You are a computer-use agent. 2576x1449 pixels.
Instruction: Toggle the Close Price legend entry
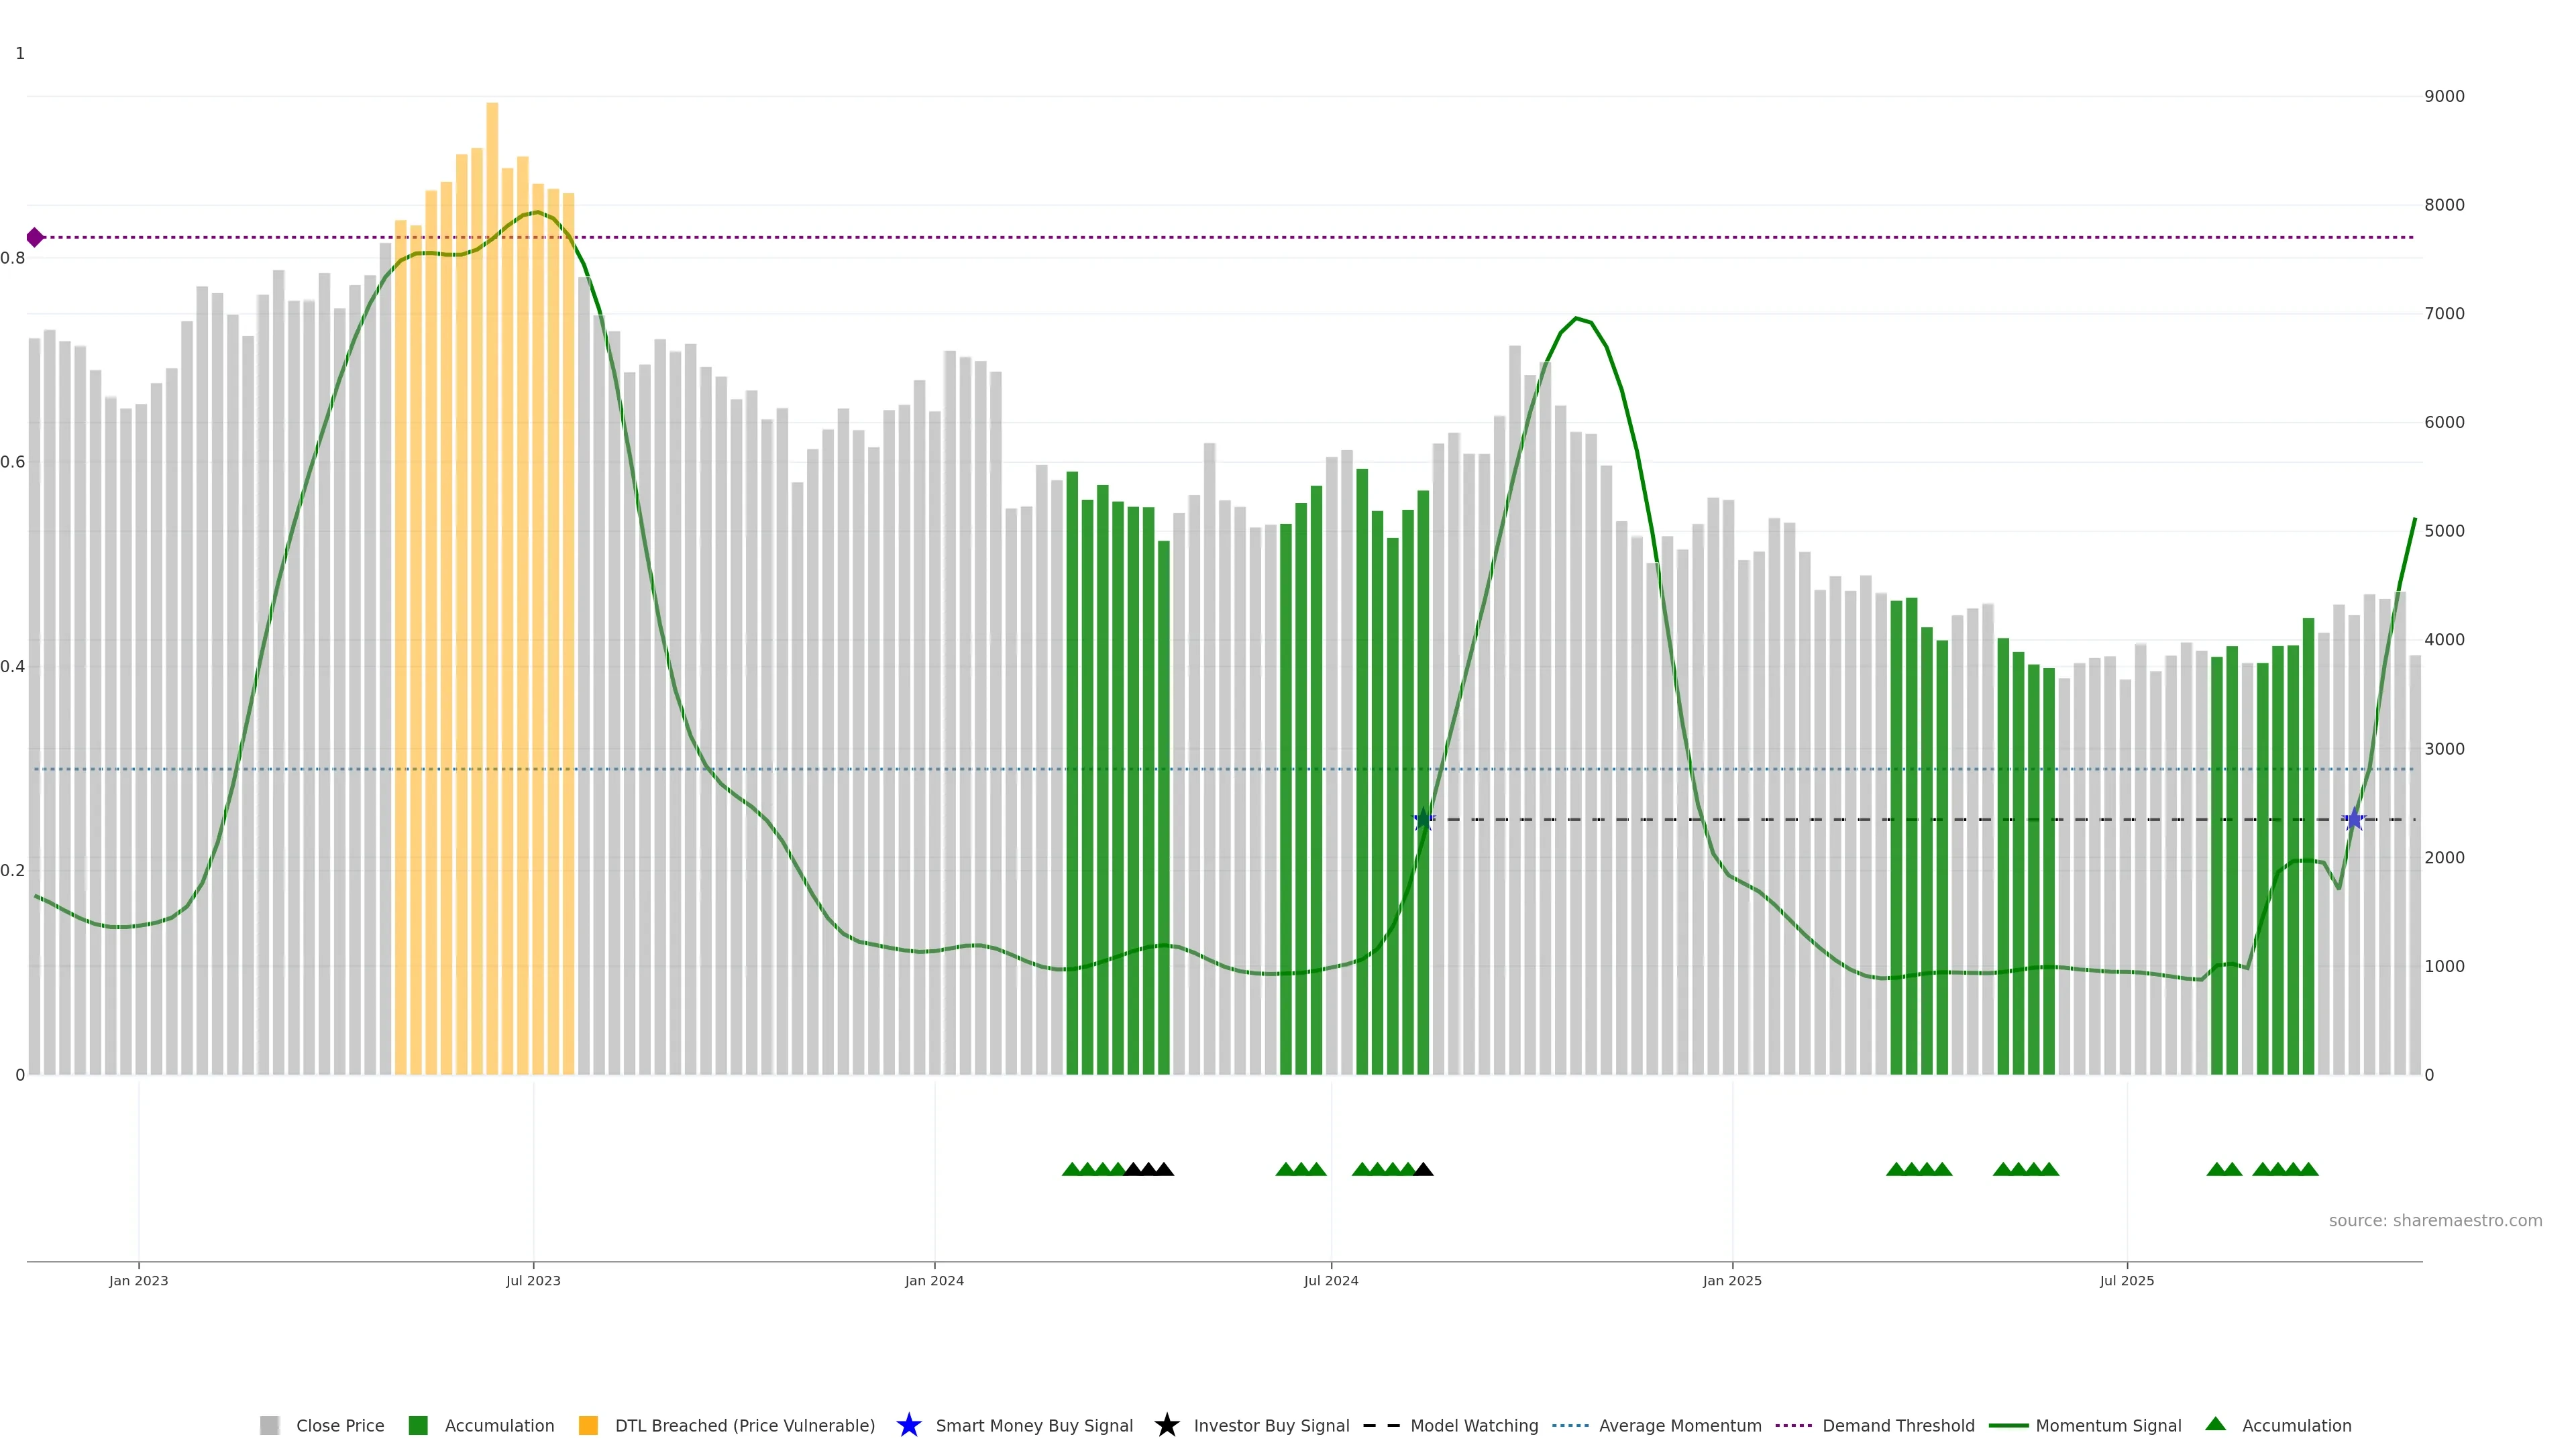pyautogui.click(x=339, y=1426)
